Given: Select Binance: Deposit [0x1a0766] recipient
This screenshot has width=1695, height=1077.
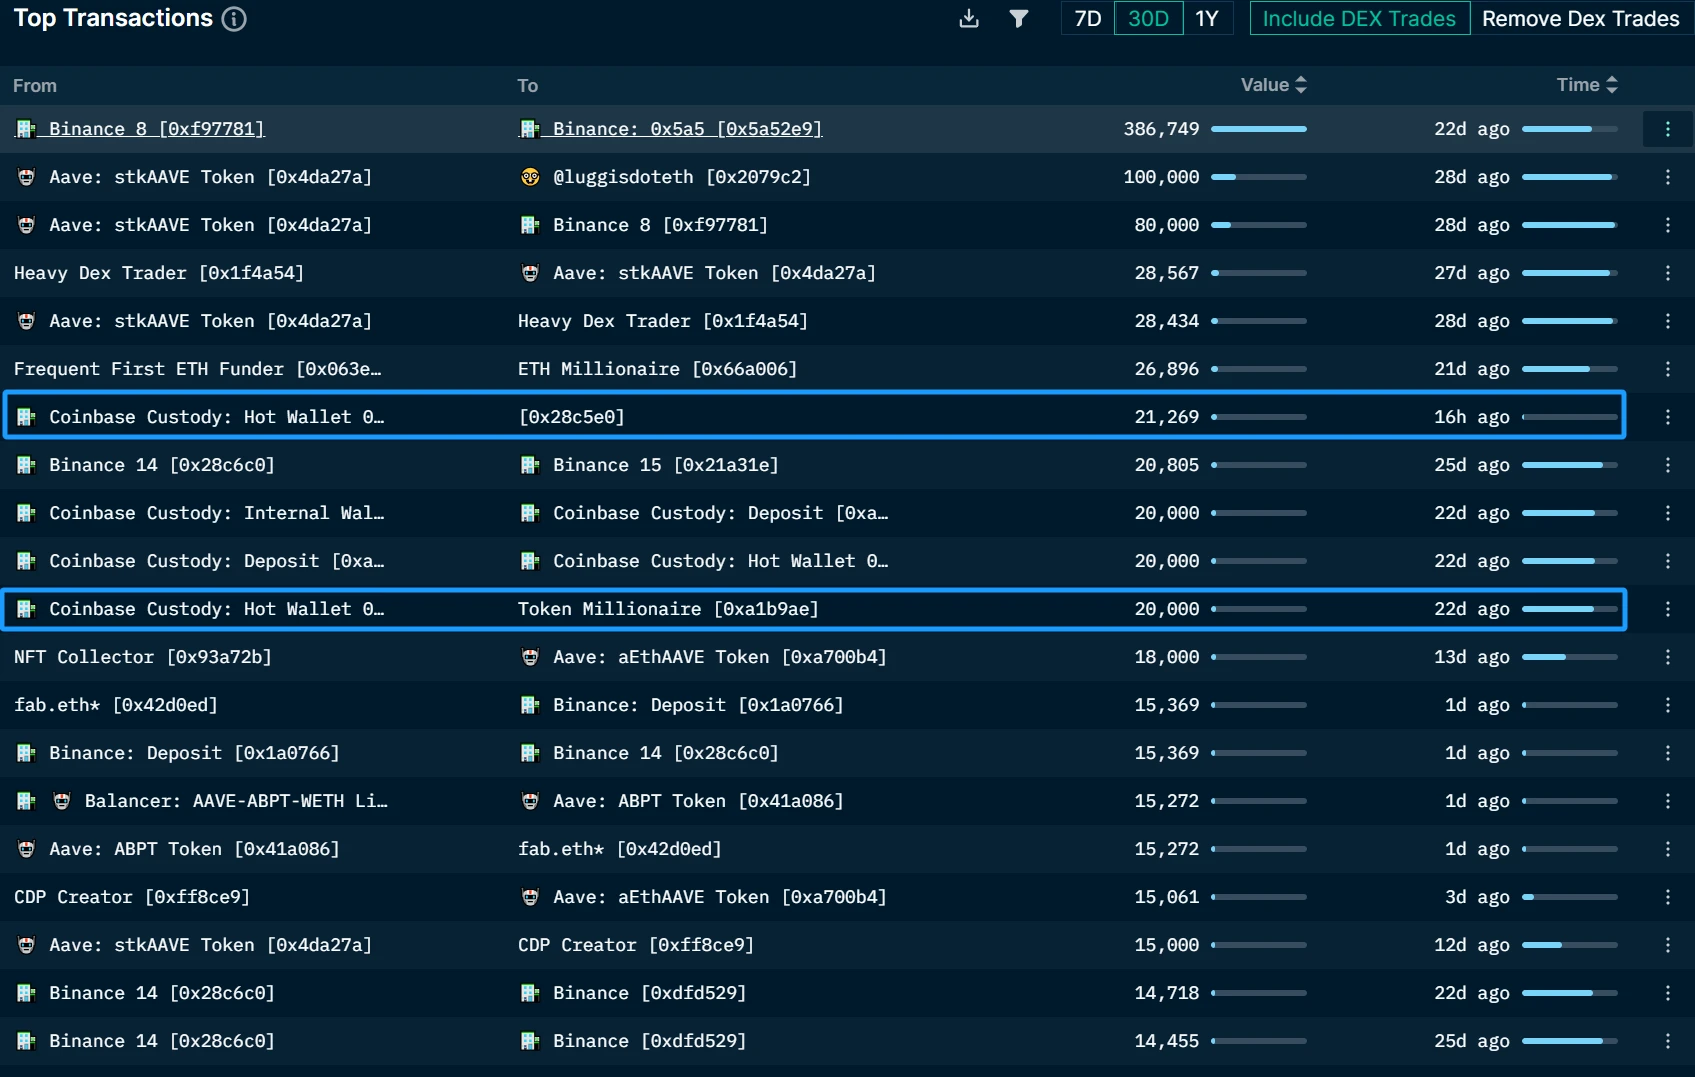Looking at the screenshot, I should click(698, 705).
